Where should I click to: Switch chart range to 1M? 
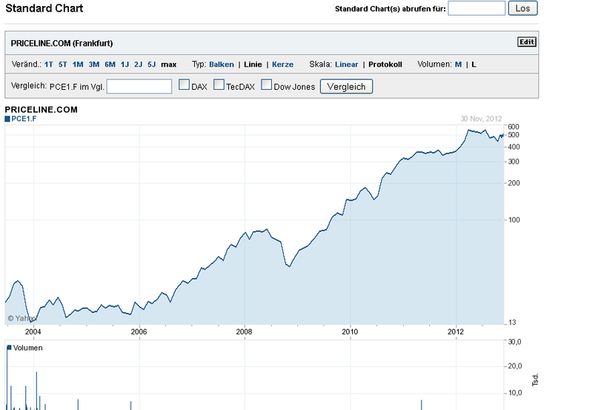point(78,64)
